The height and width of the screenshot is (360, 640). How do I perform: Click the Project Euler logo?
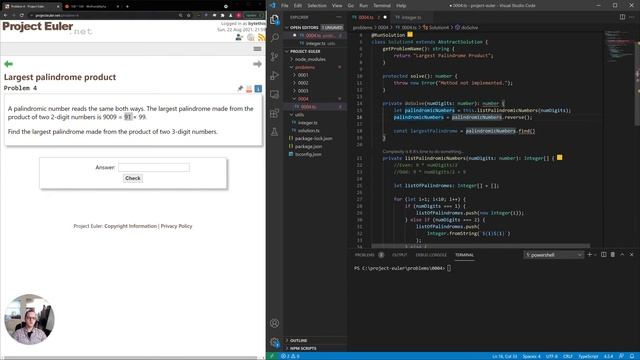click(x=47, y=28)
